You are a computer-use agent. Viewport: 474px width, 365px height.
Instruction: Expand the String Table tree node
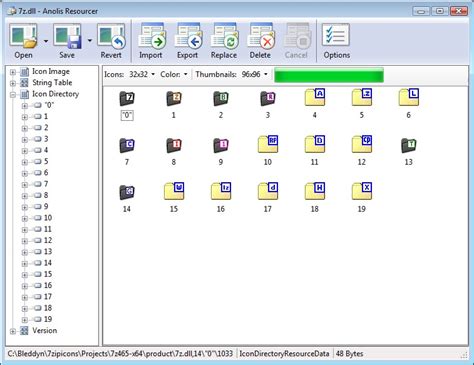coord(13,83)
